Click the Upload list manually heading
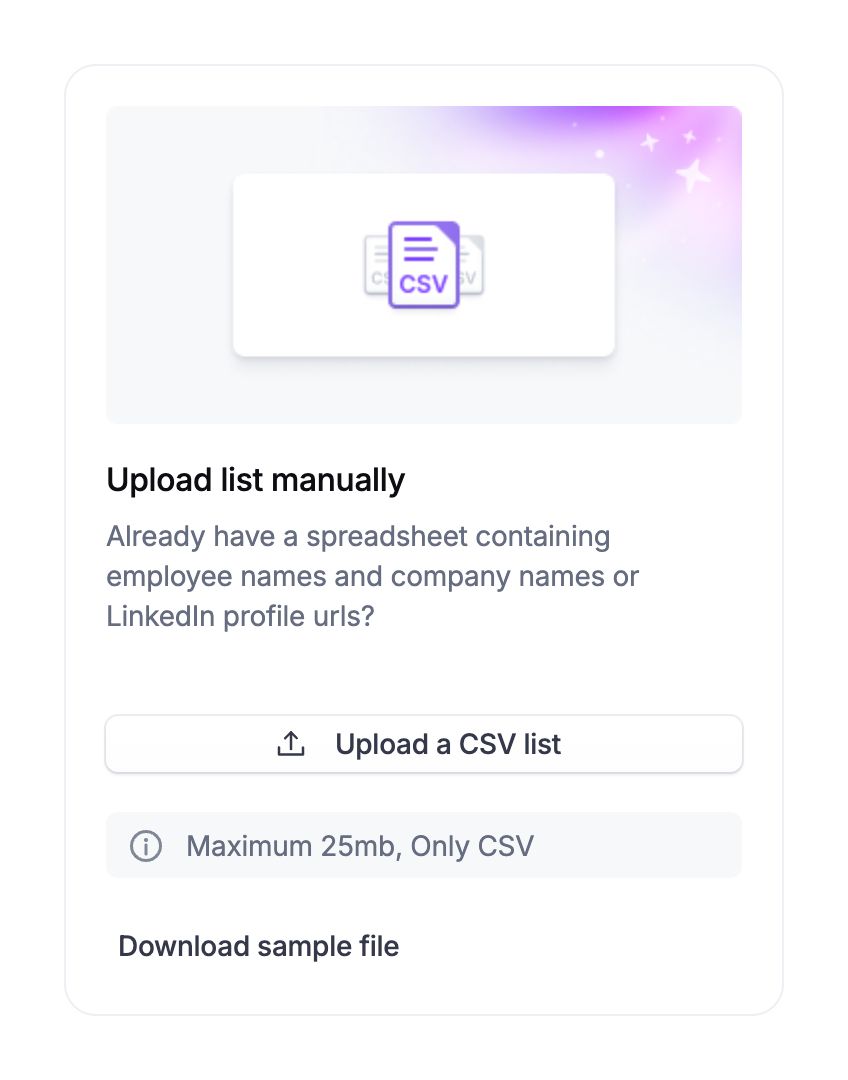Viewport: 848px width, 1080px height. (255, 479)
